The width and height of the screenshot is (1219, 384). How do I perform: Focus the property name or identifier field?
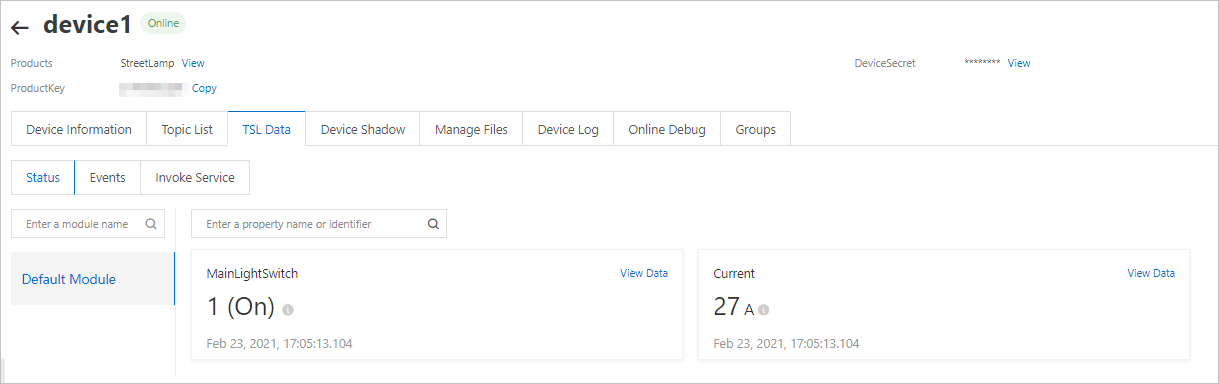click(319, 224)
